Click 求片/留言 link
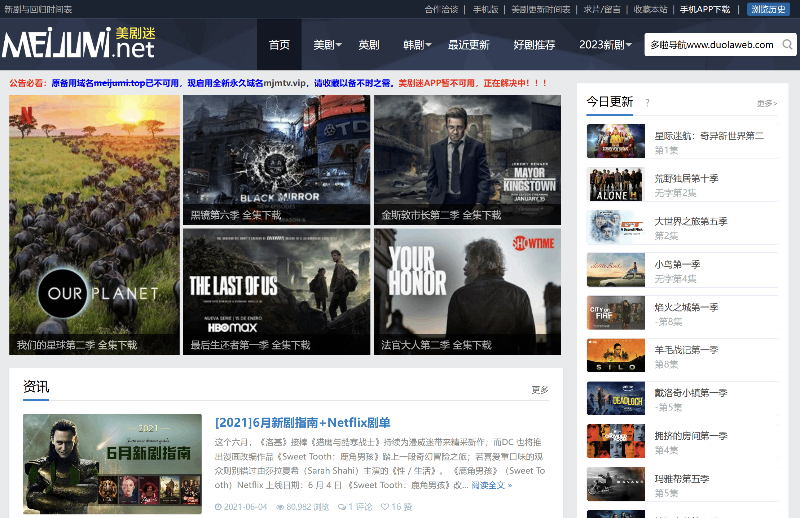The image size is (800, 518). [602, 9]
